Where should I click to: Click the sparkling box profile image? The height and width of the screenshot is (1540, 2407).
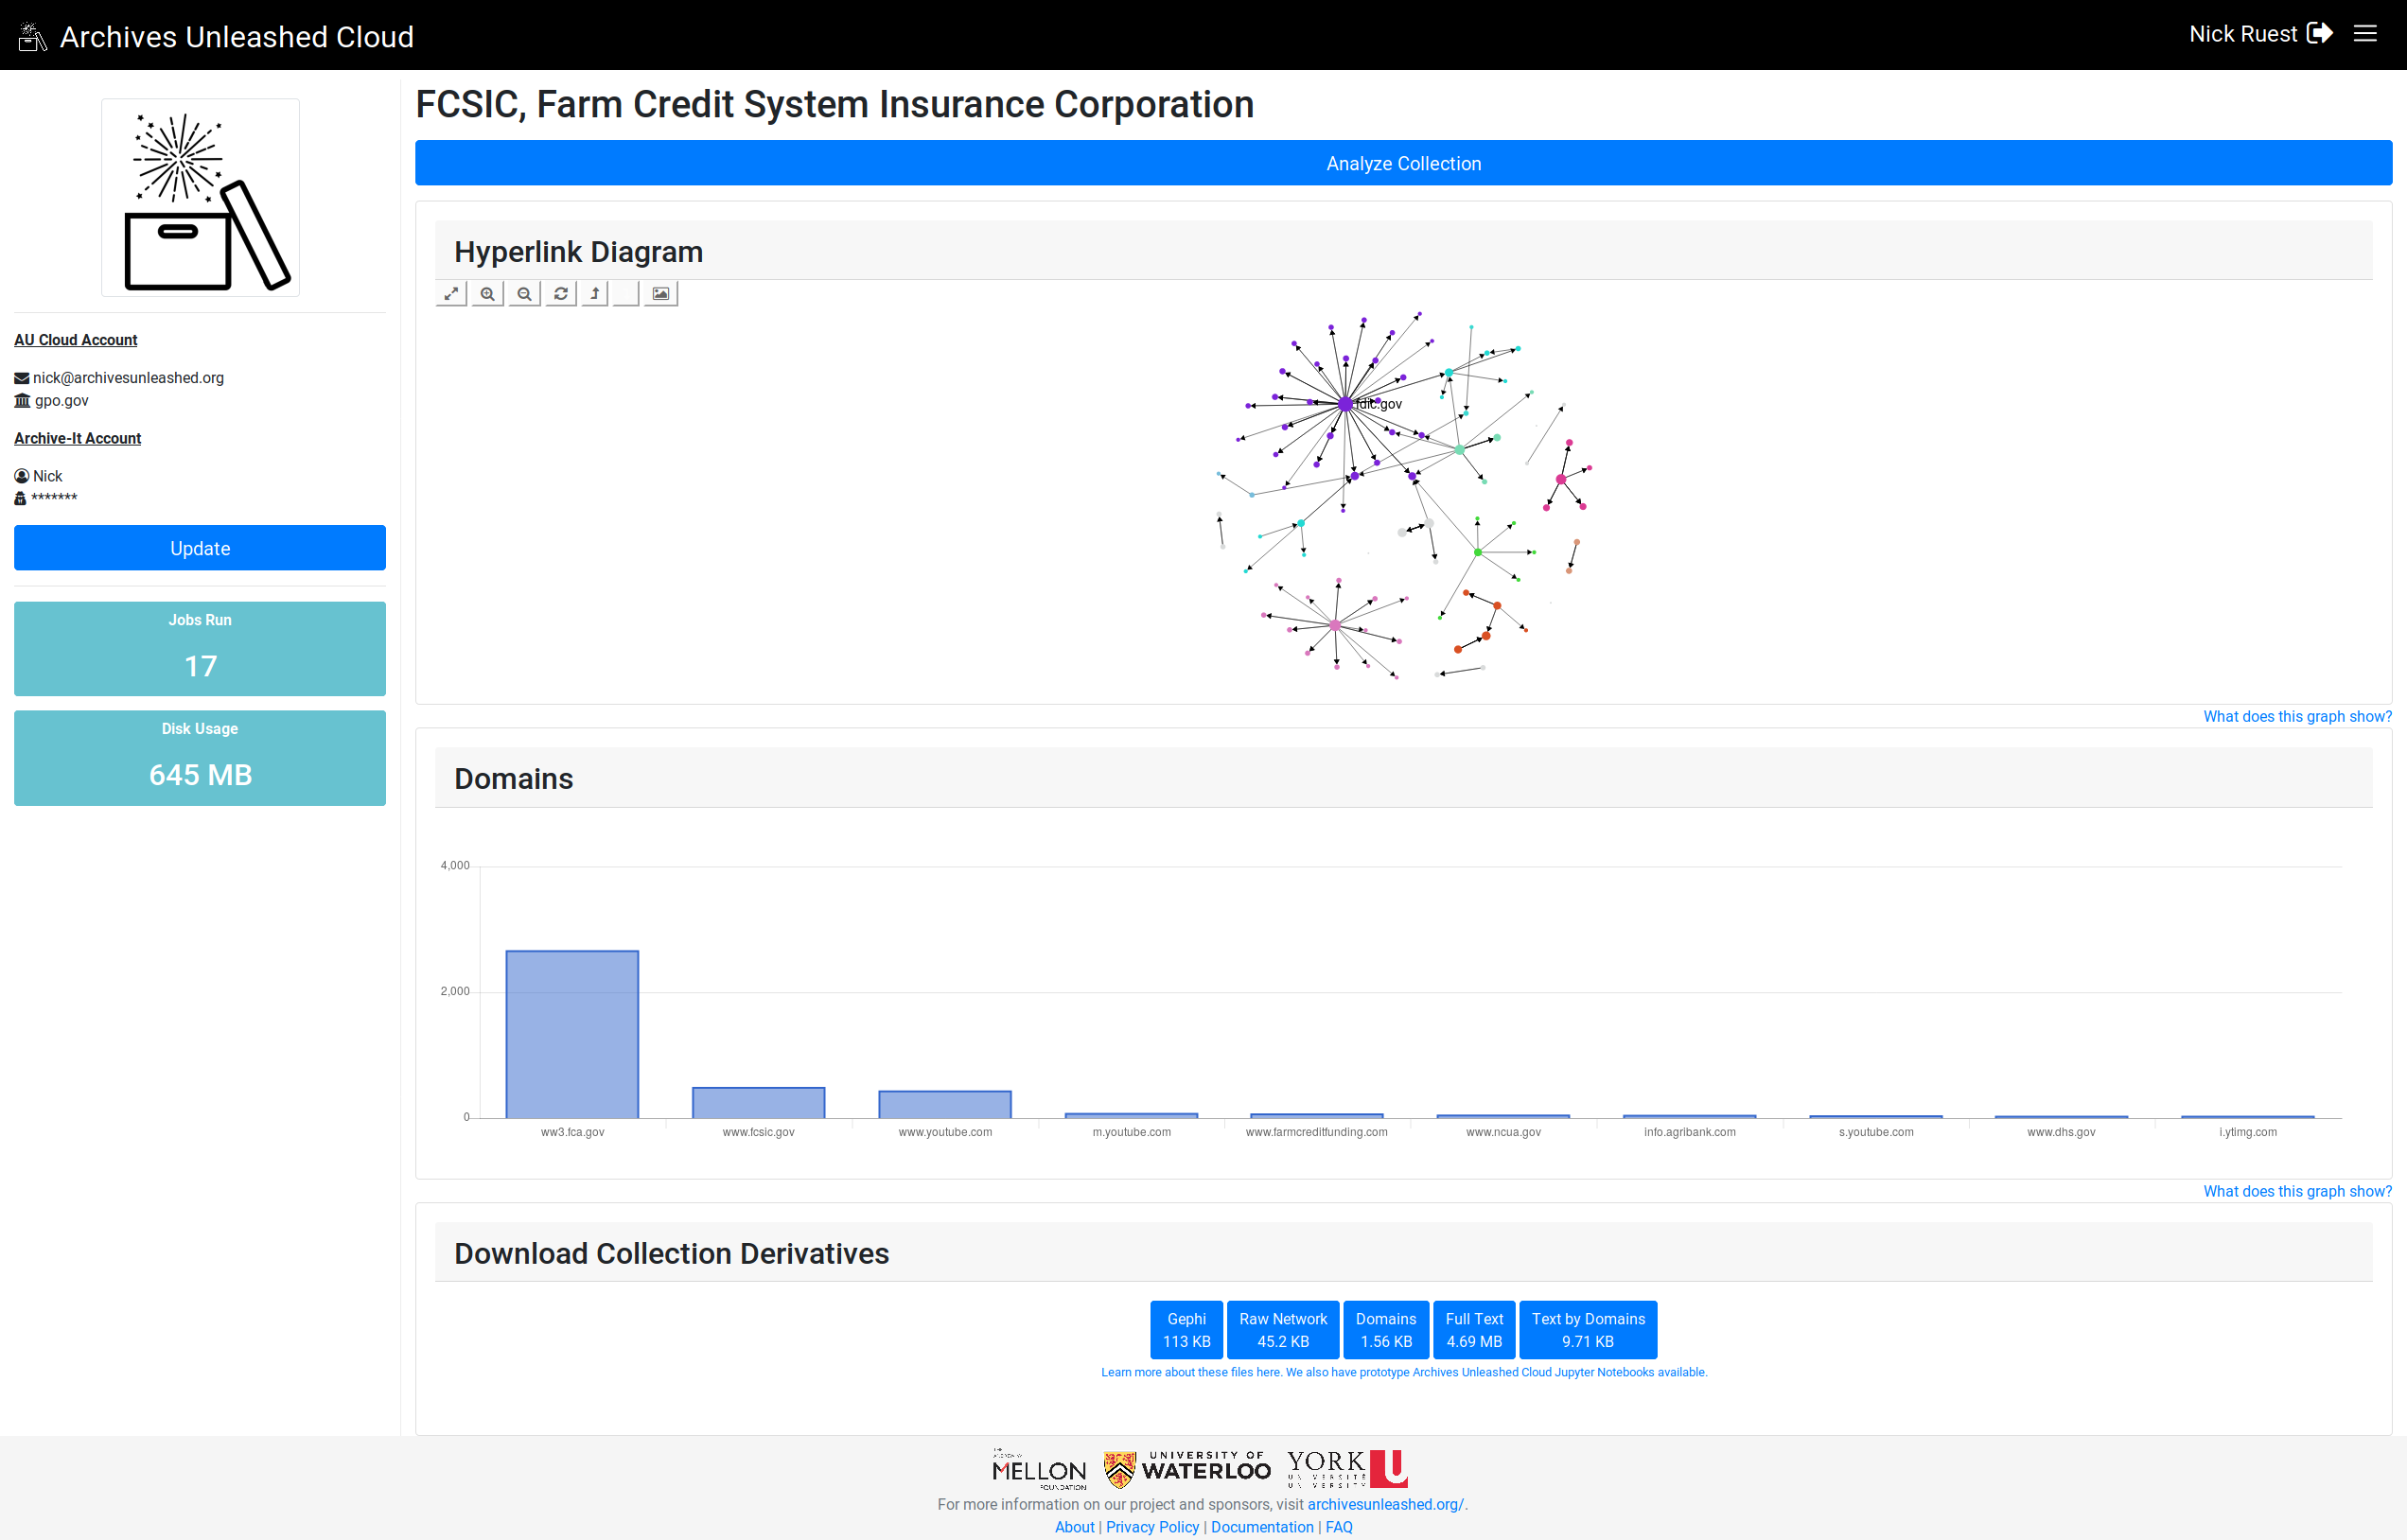(200, 198)
